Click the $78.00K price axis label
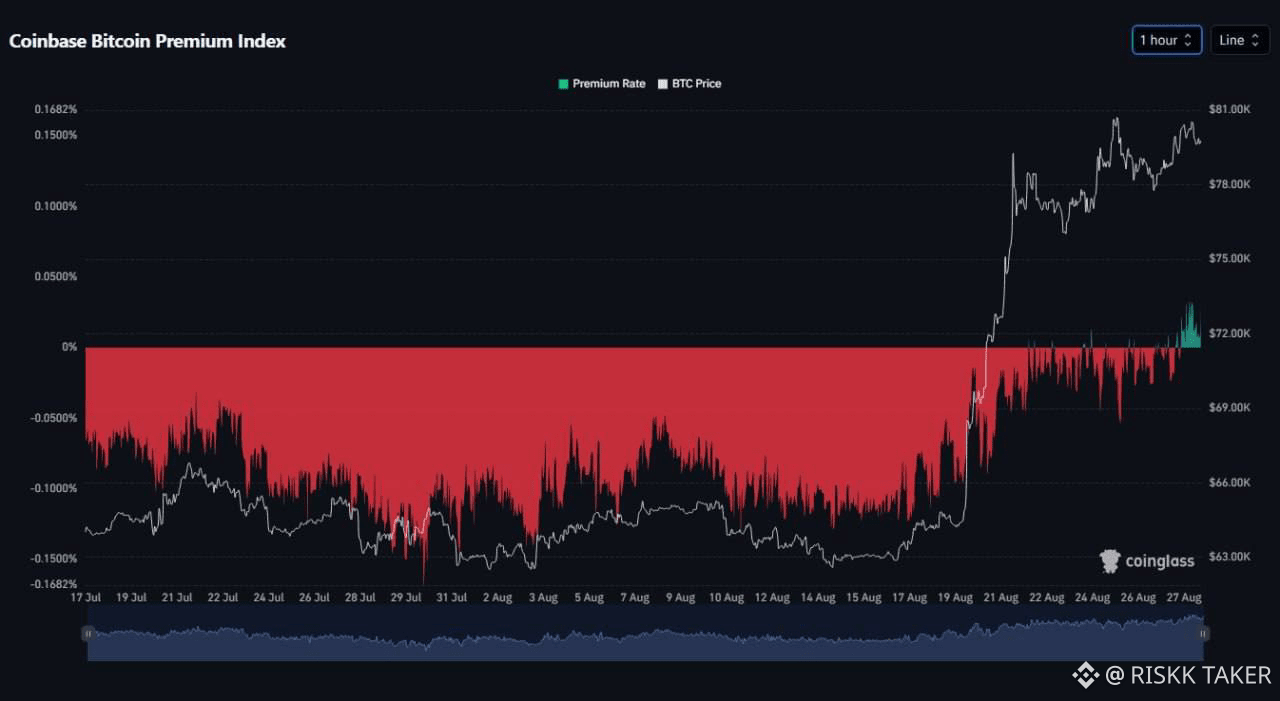Viewport: 1280px width, 701px height. (x=1229, y=184)
